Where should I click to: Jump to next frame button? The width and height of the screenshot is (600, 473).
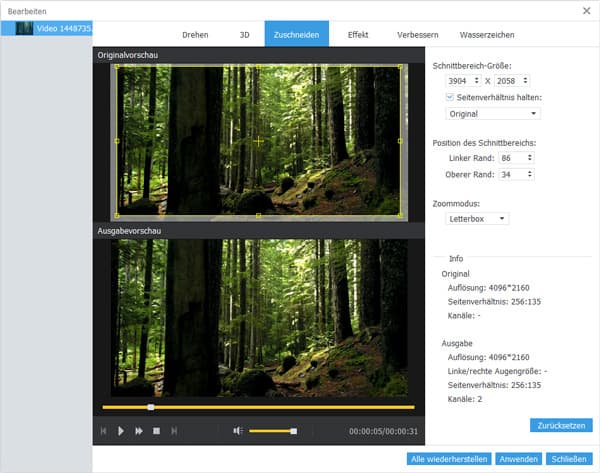tap(174, 431)
